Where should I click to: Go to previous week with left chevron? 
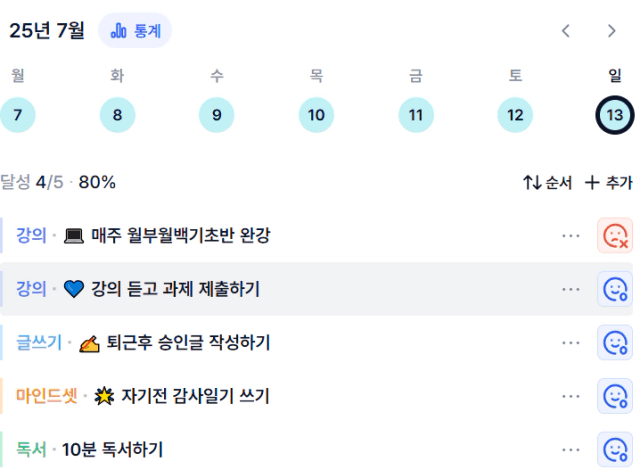(x=566, y=31)
